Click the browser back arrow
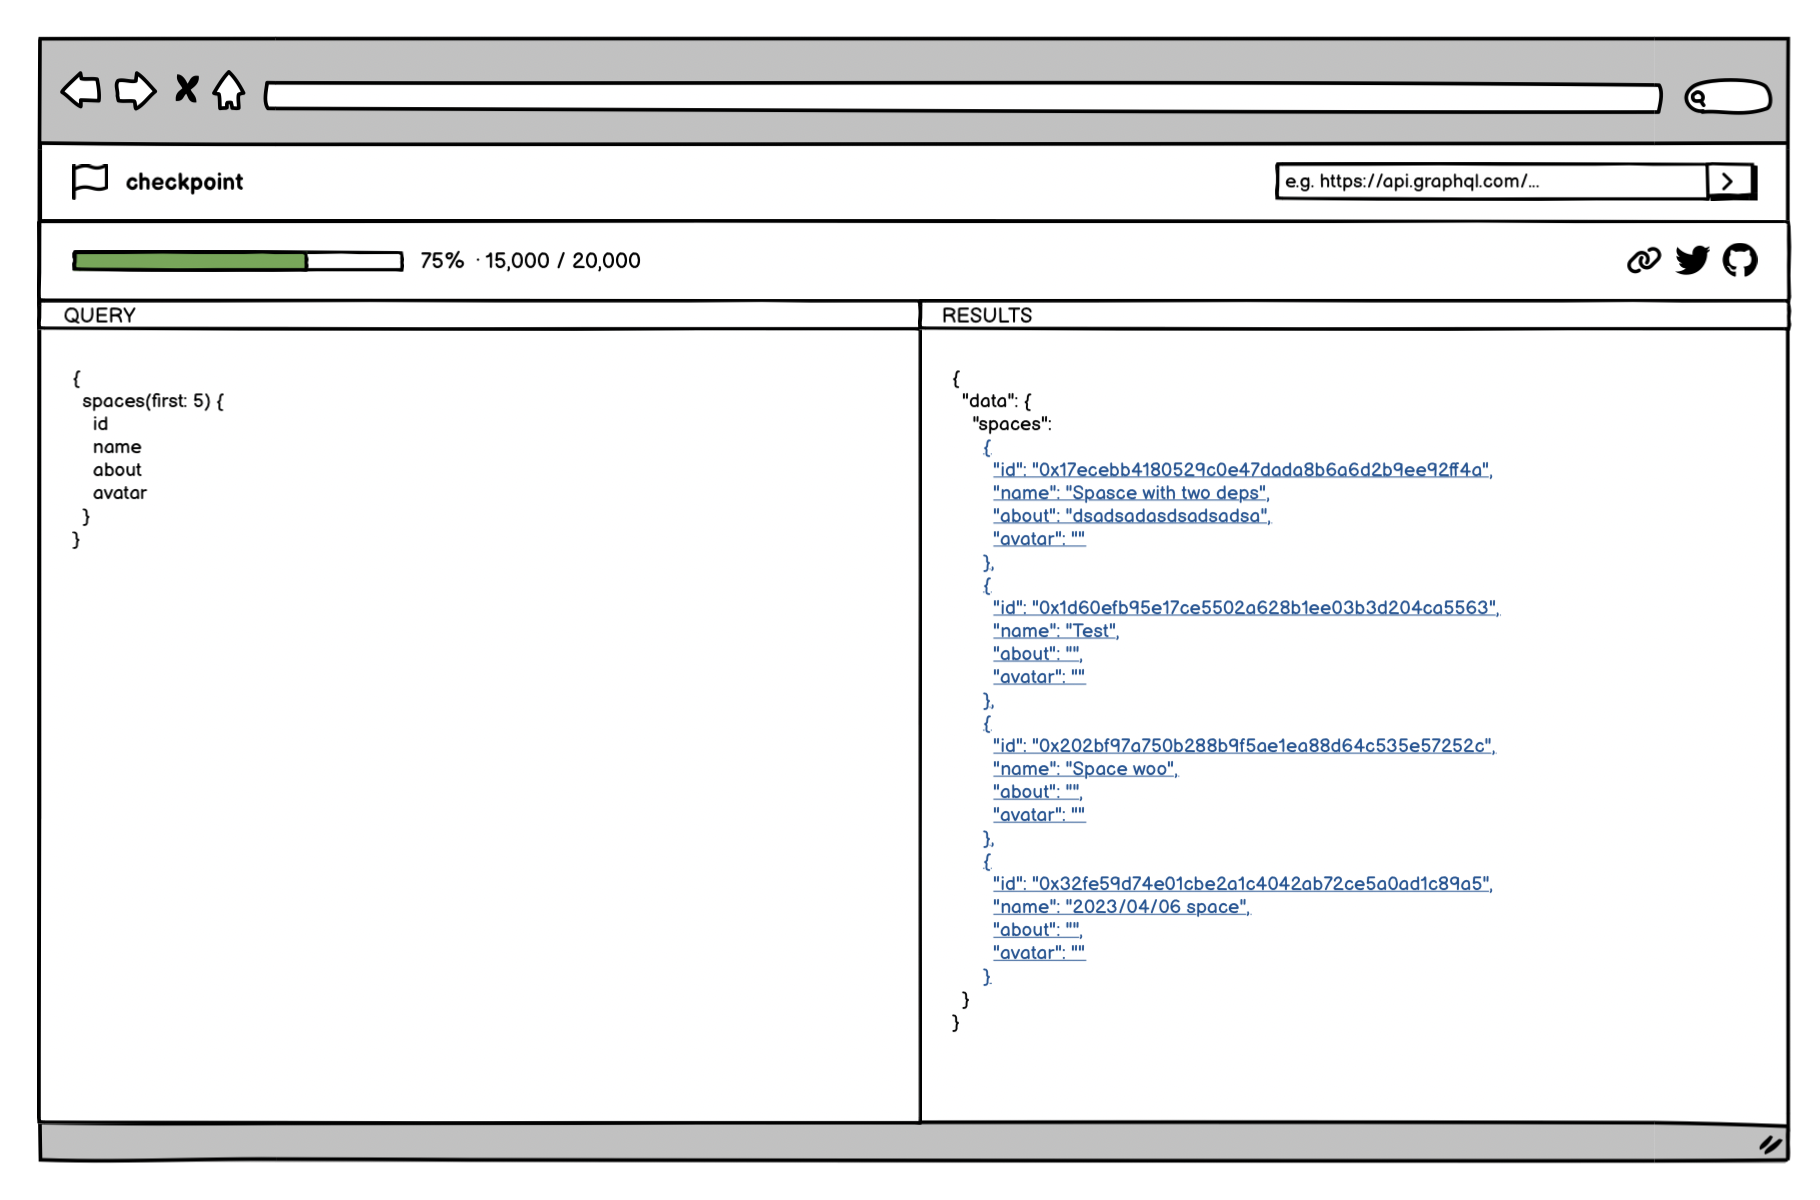The image size is (1820, 1200). pos(81,90)
